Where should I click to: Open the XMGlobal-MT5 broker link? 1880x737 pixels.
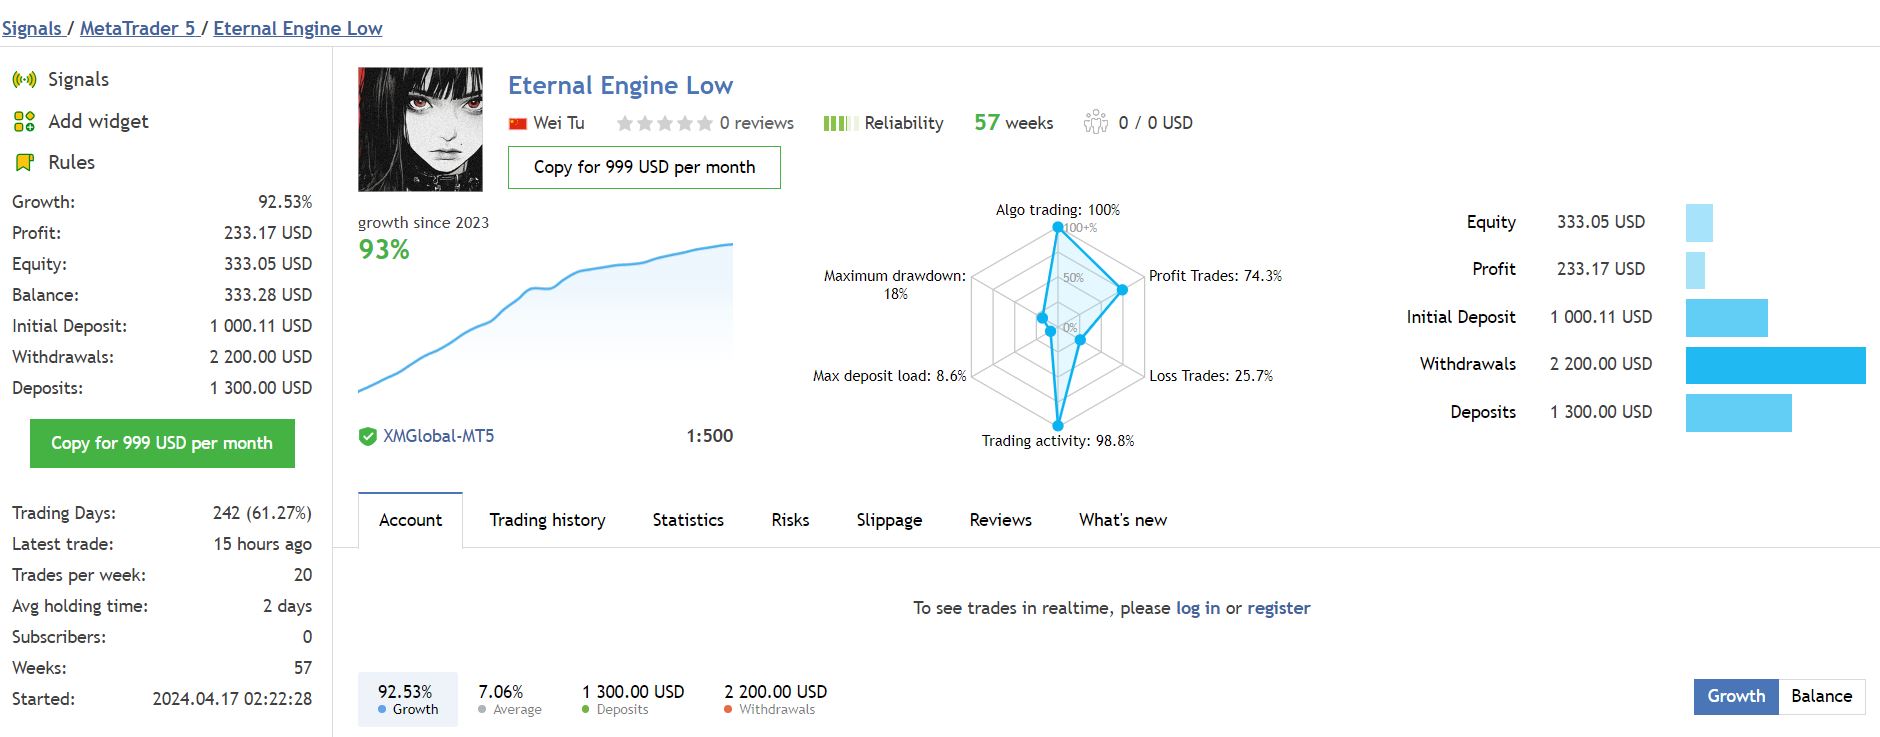point(438,437)
